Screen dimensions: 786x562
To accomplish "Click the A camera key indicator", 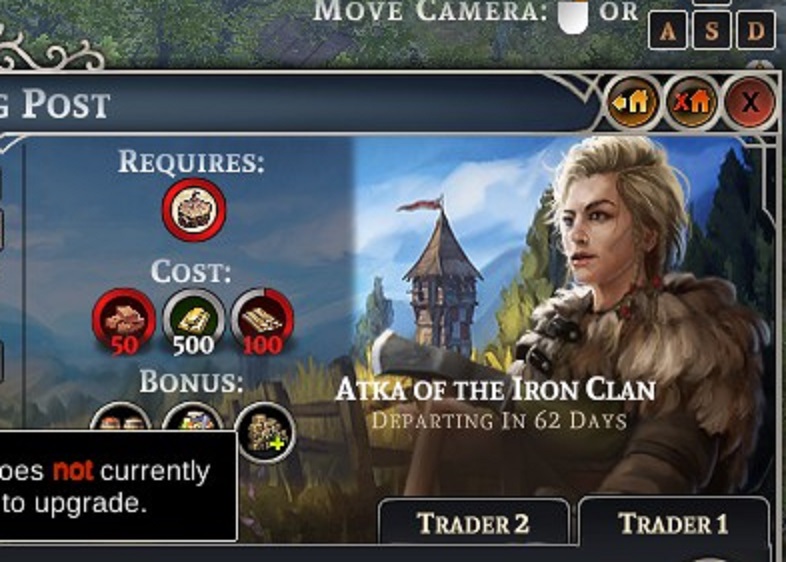I will (x=667, y=31).
